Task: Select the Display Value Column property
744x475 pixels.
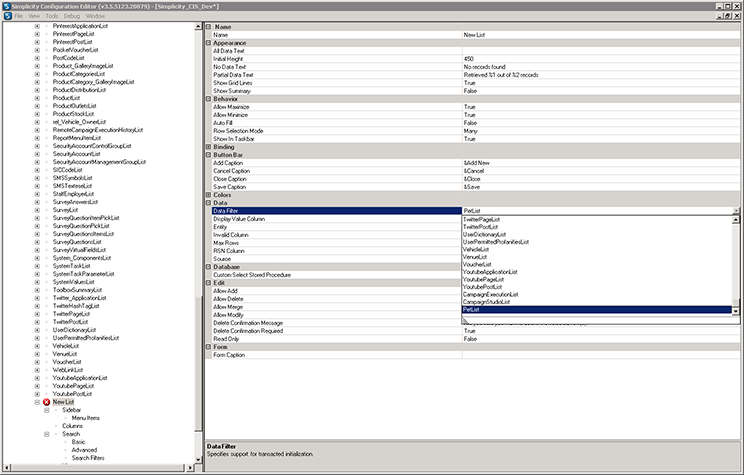Action: coord(336,219)
